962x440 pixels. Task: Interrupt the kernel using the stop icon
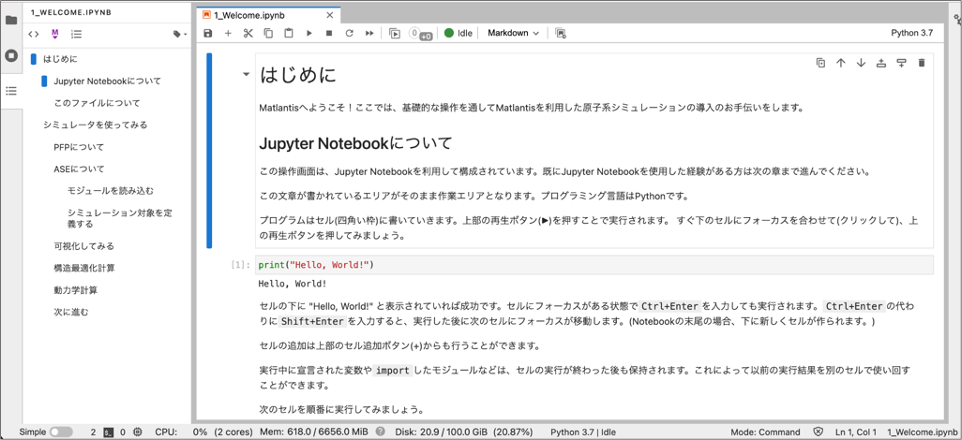[329, 33]
